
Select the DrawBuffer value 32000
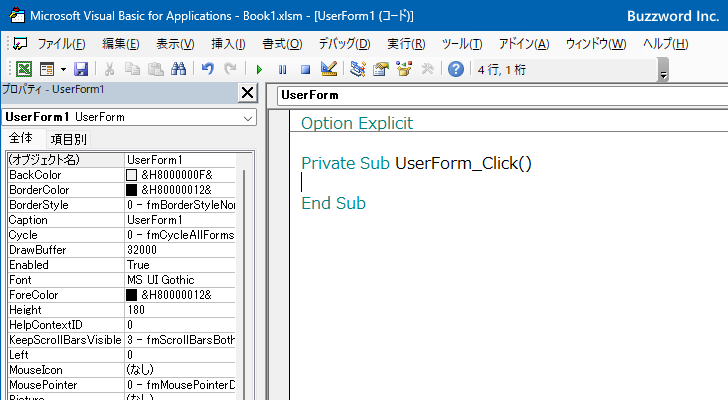[180, 250]
